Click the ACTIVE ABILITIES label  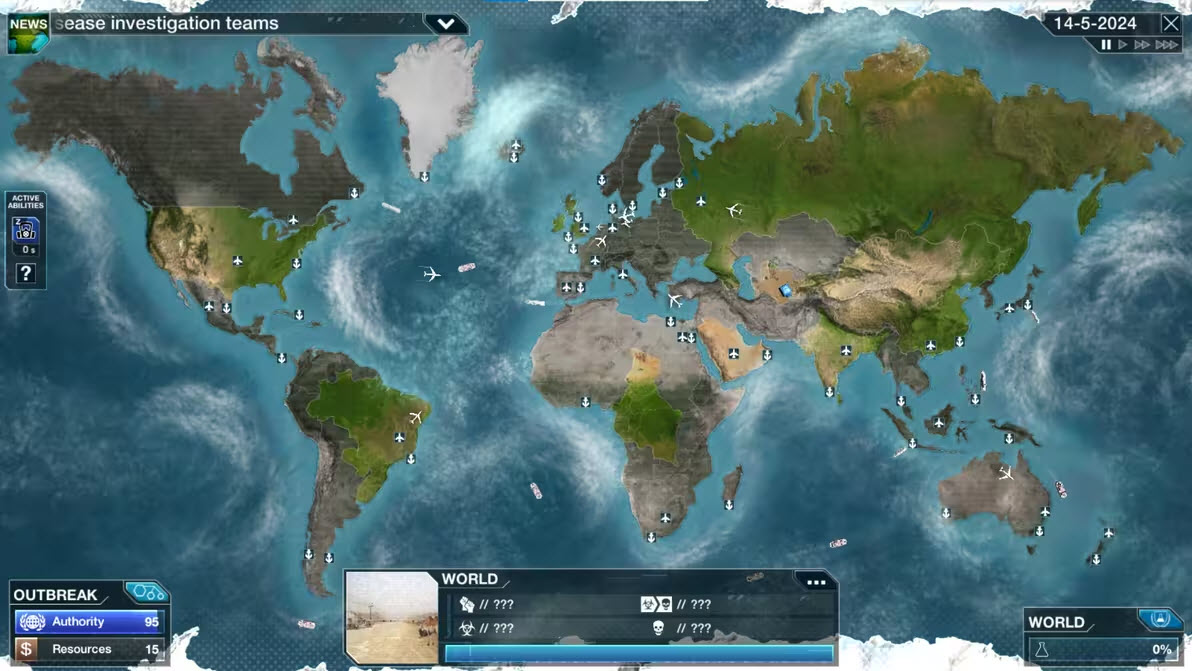click(x=26, y=201)
